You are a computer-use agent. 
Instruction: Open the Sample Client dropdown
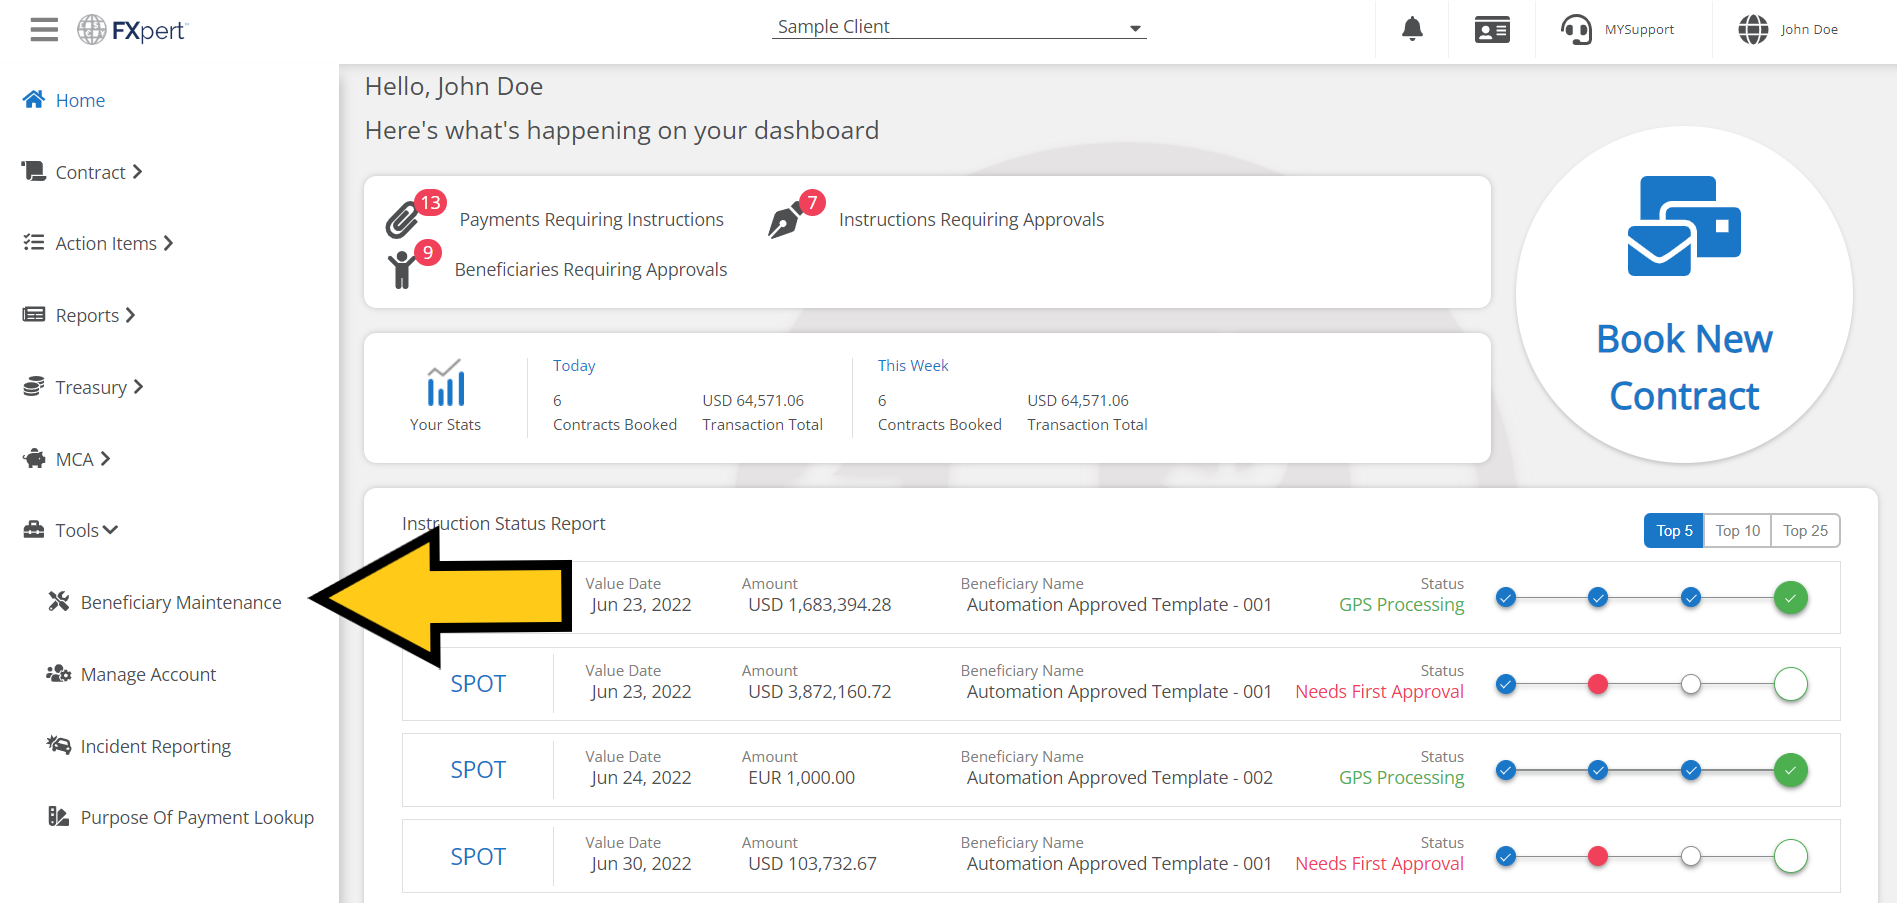click(x=959, y=27)
